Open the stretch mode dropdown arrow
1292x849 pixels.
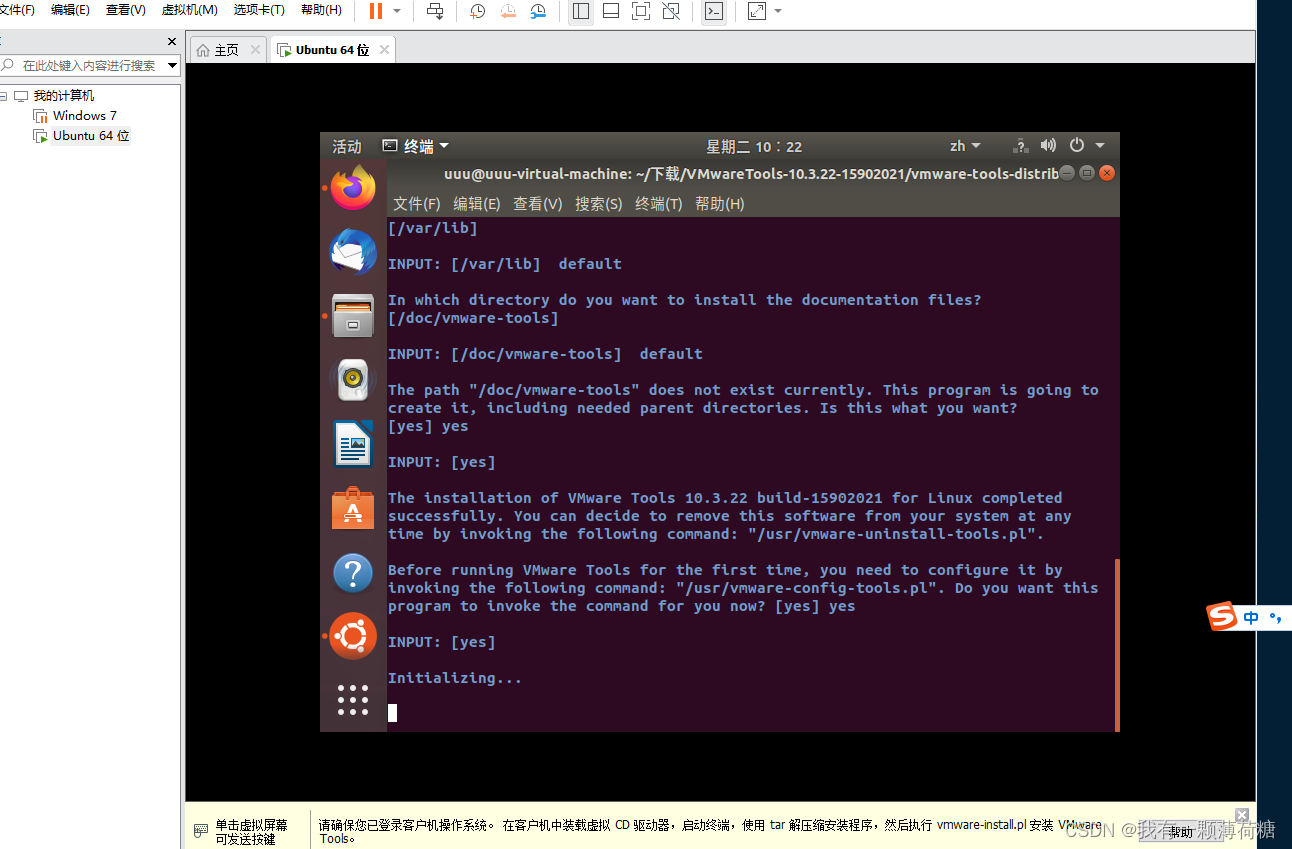(778, 11)
